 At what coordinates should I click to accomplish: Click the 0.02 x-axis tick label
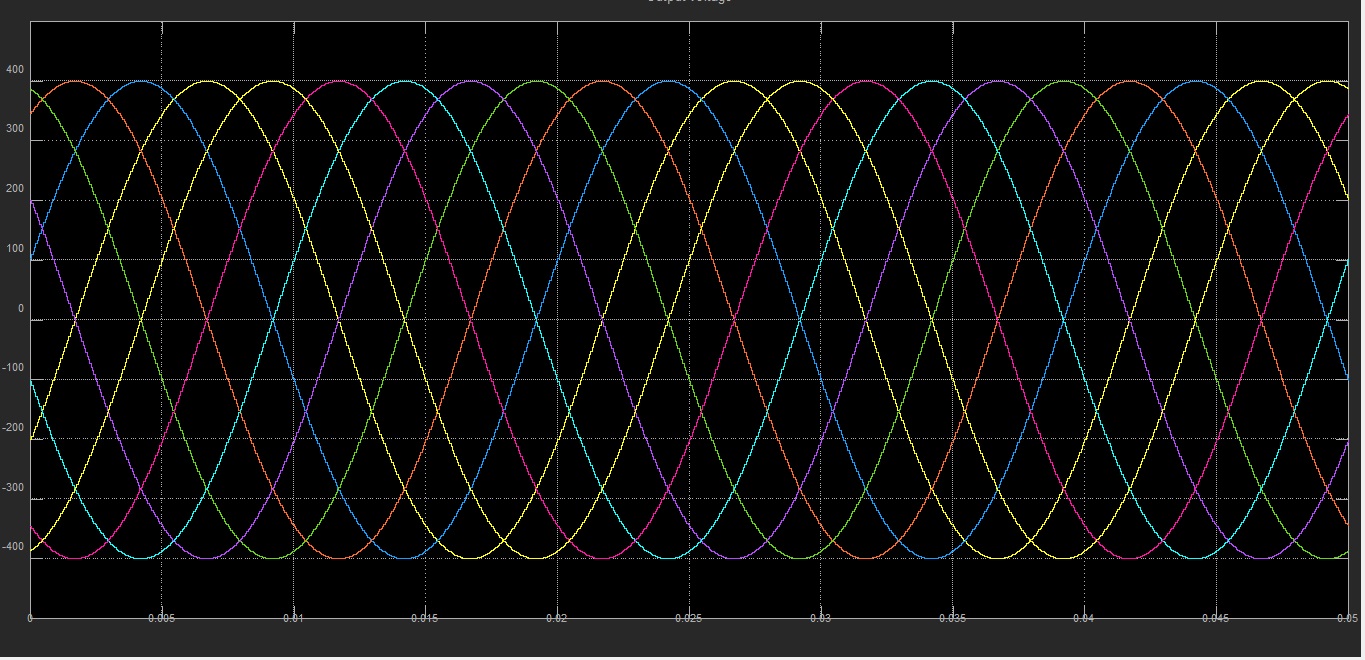coord(557,619)
